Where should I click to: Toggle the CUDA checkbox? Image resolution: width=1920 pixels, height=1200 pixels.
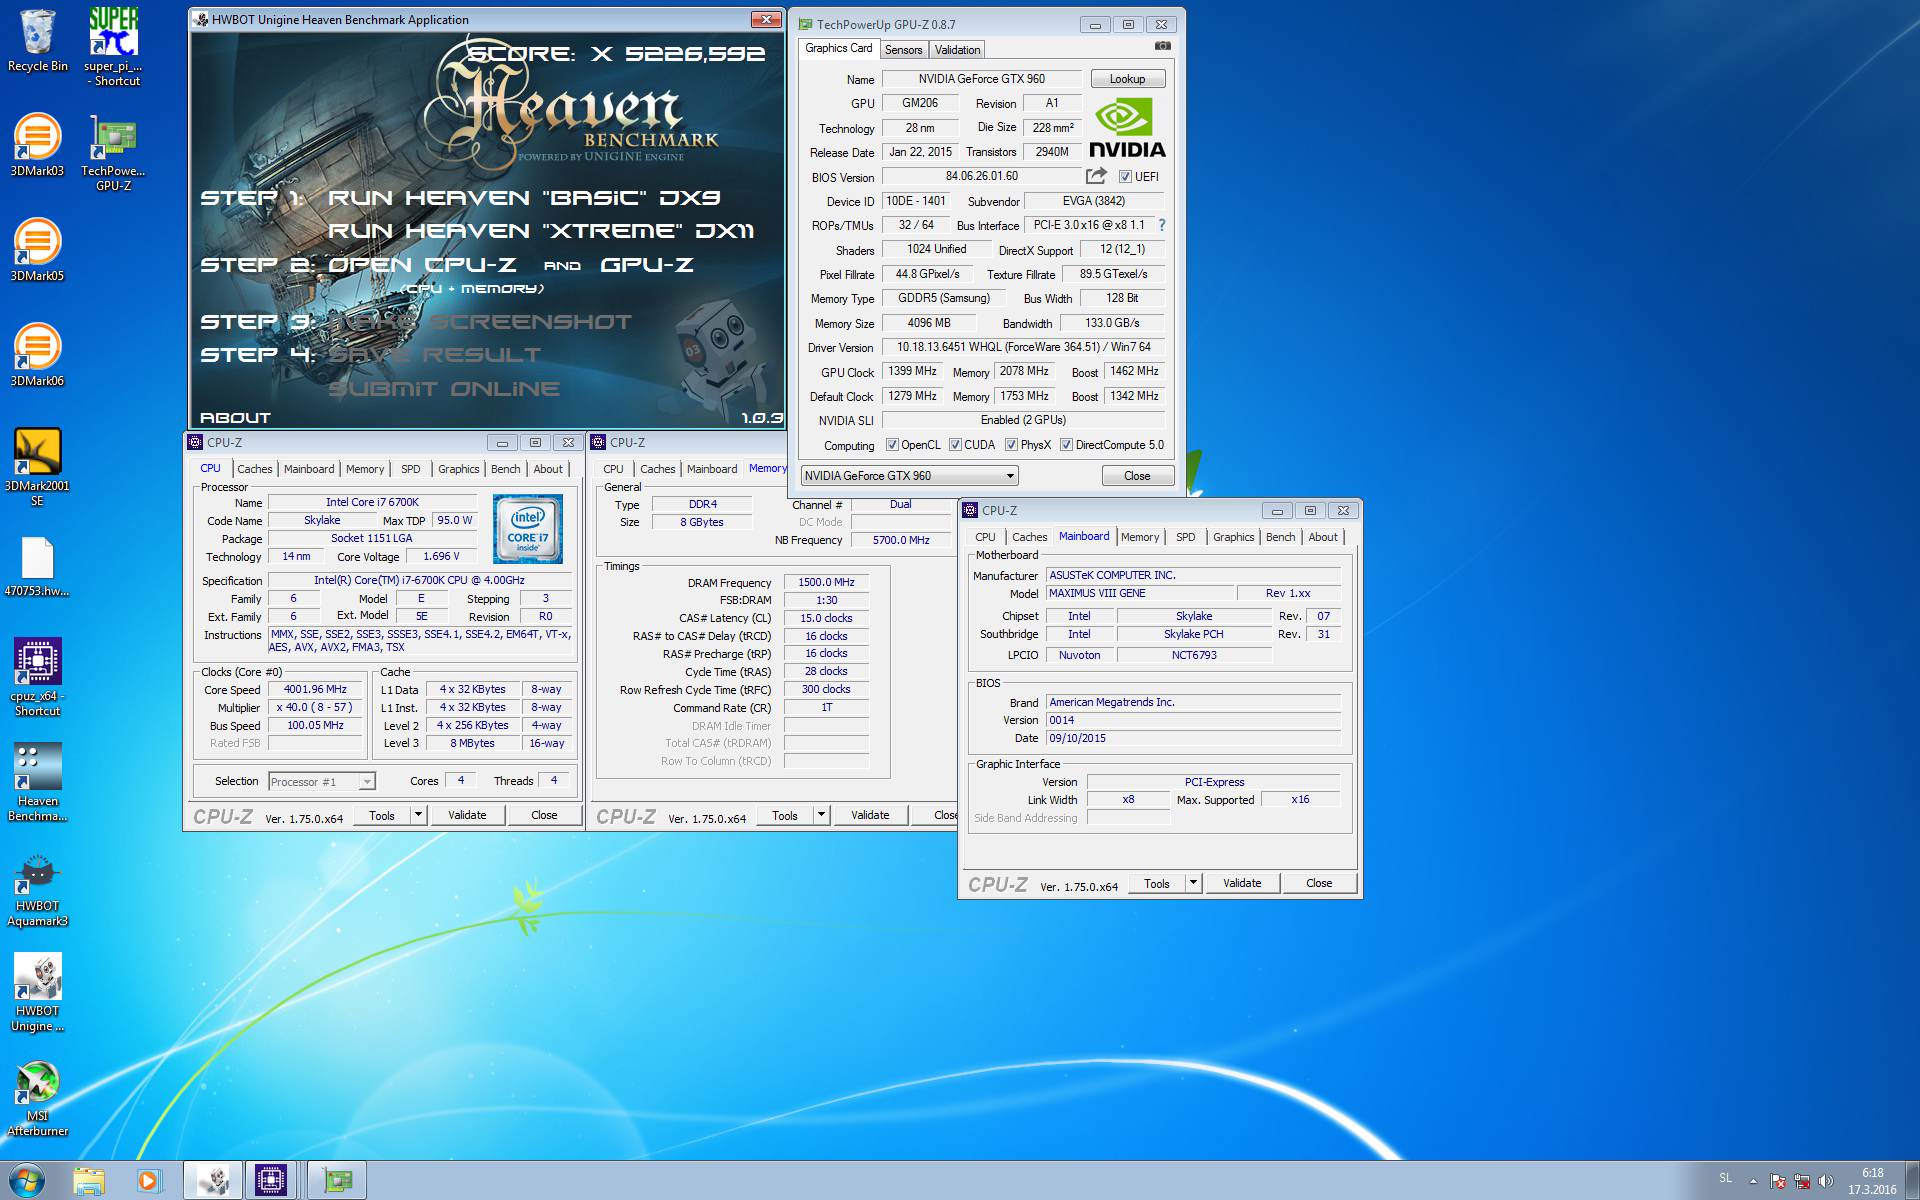(x=955, y=445)
